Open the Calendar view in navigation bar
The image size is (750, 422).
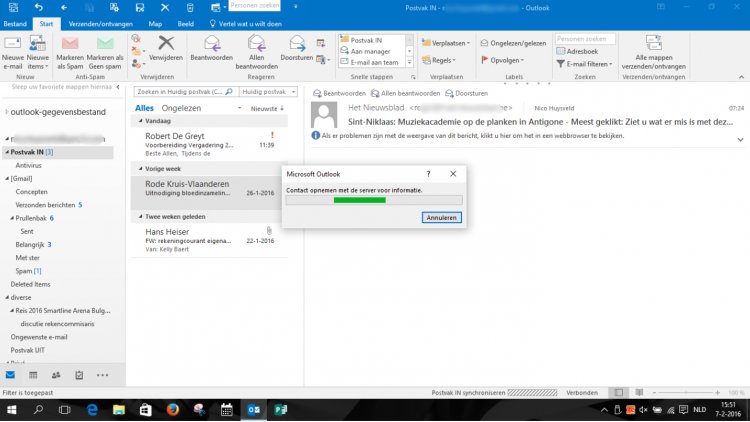point(33,375)
